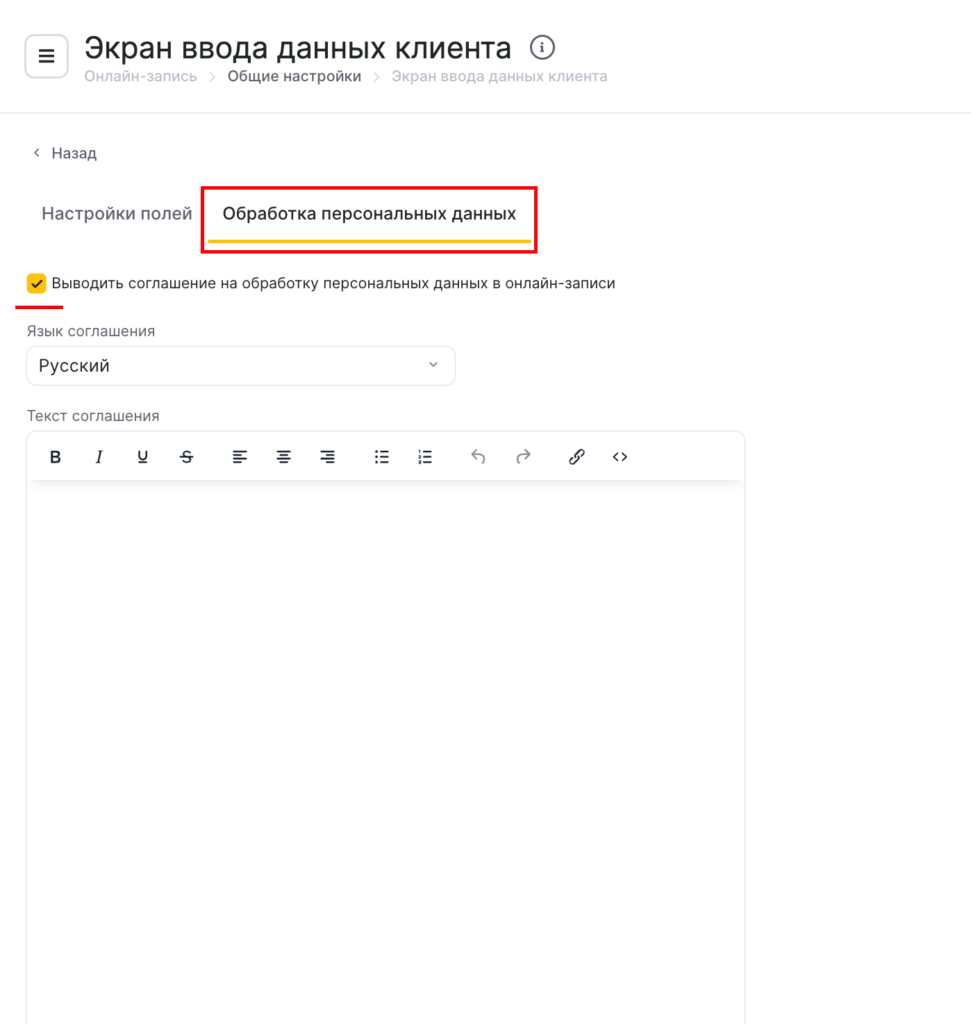Switch editor to code view
Viewport: 971px width, 1024px height.
point(620,457)
